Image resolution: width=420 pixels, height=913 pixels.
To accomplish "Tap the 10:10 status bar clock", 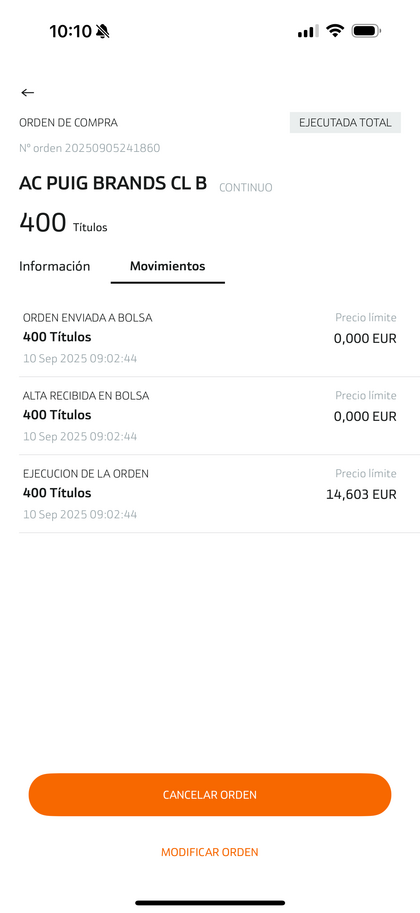I will coord(70,31).
